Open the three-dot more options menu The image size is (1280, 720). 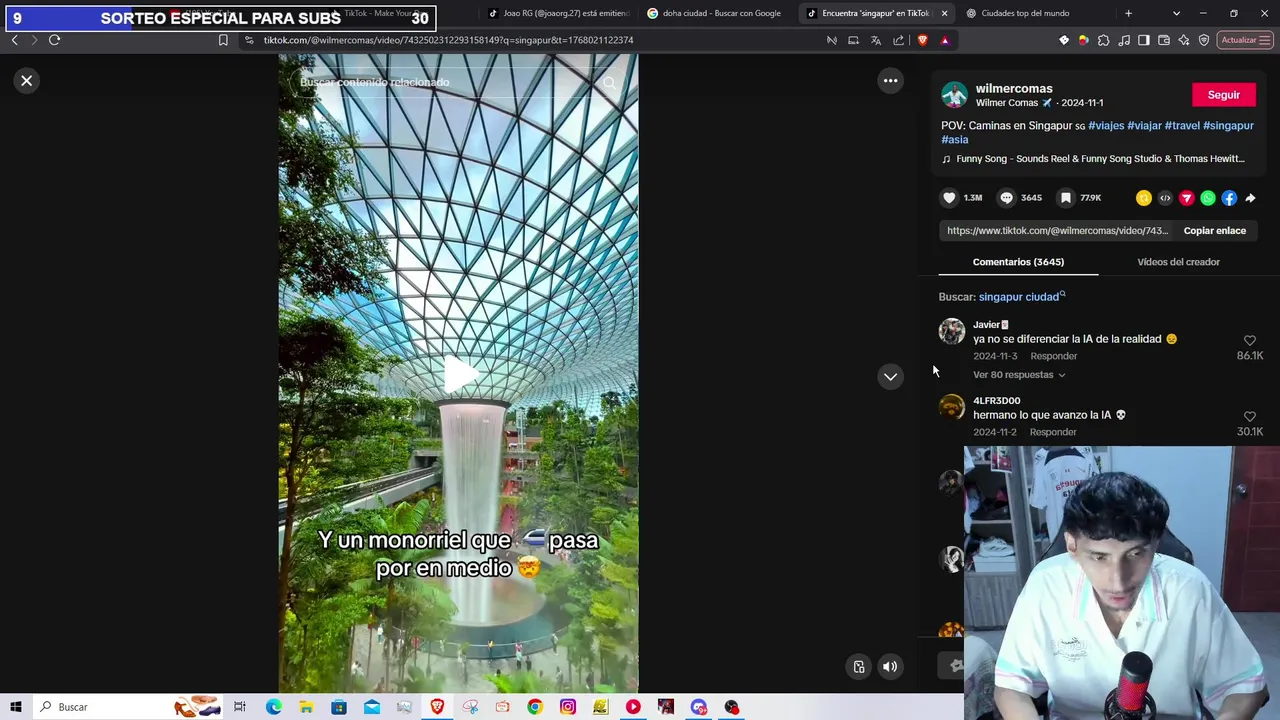pos(890,81)
